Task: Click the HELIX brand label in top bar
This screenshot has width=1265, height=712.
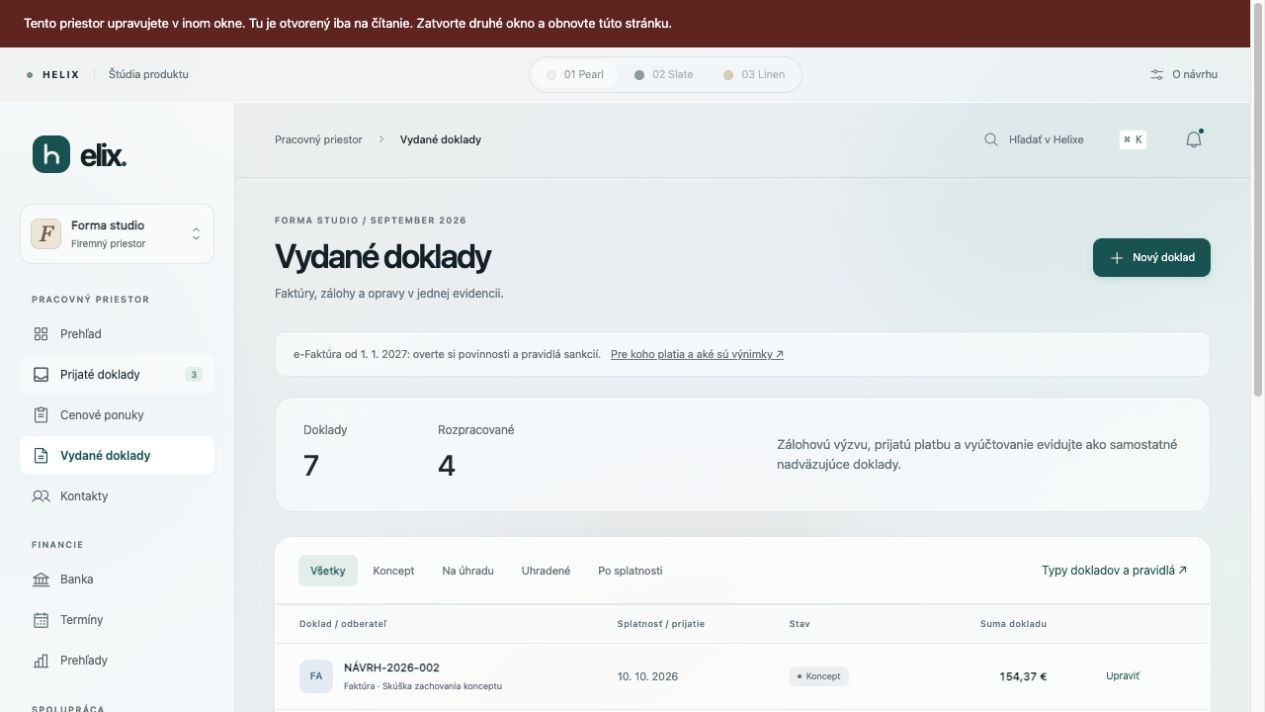Action: (x=60, y=75)
